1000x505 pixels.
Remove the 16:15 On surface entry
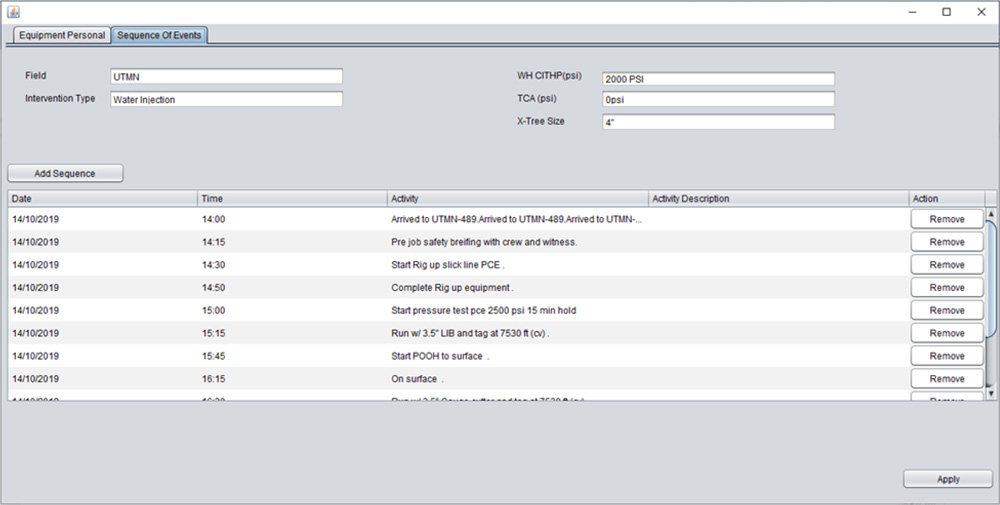pyautogui.click(x=946, y=379)
